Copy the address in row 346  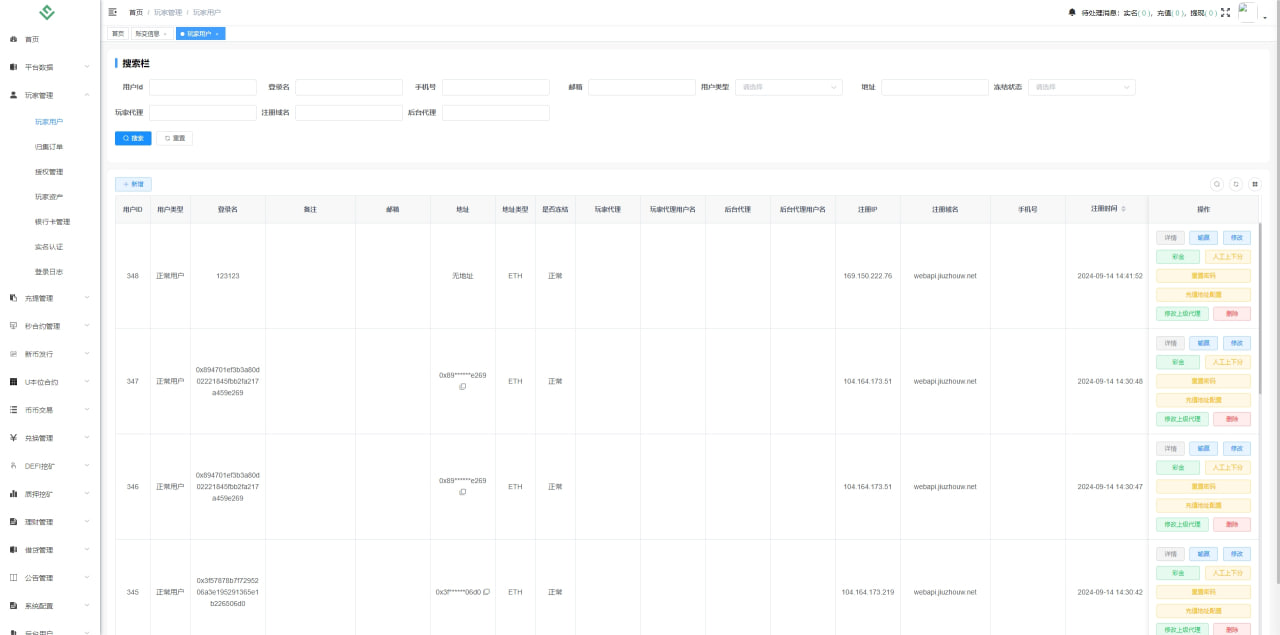[x=463, y=491]
